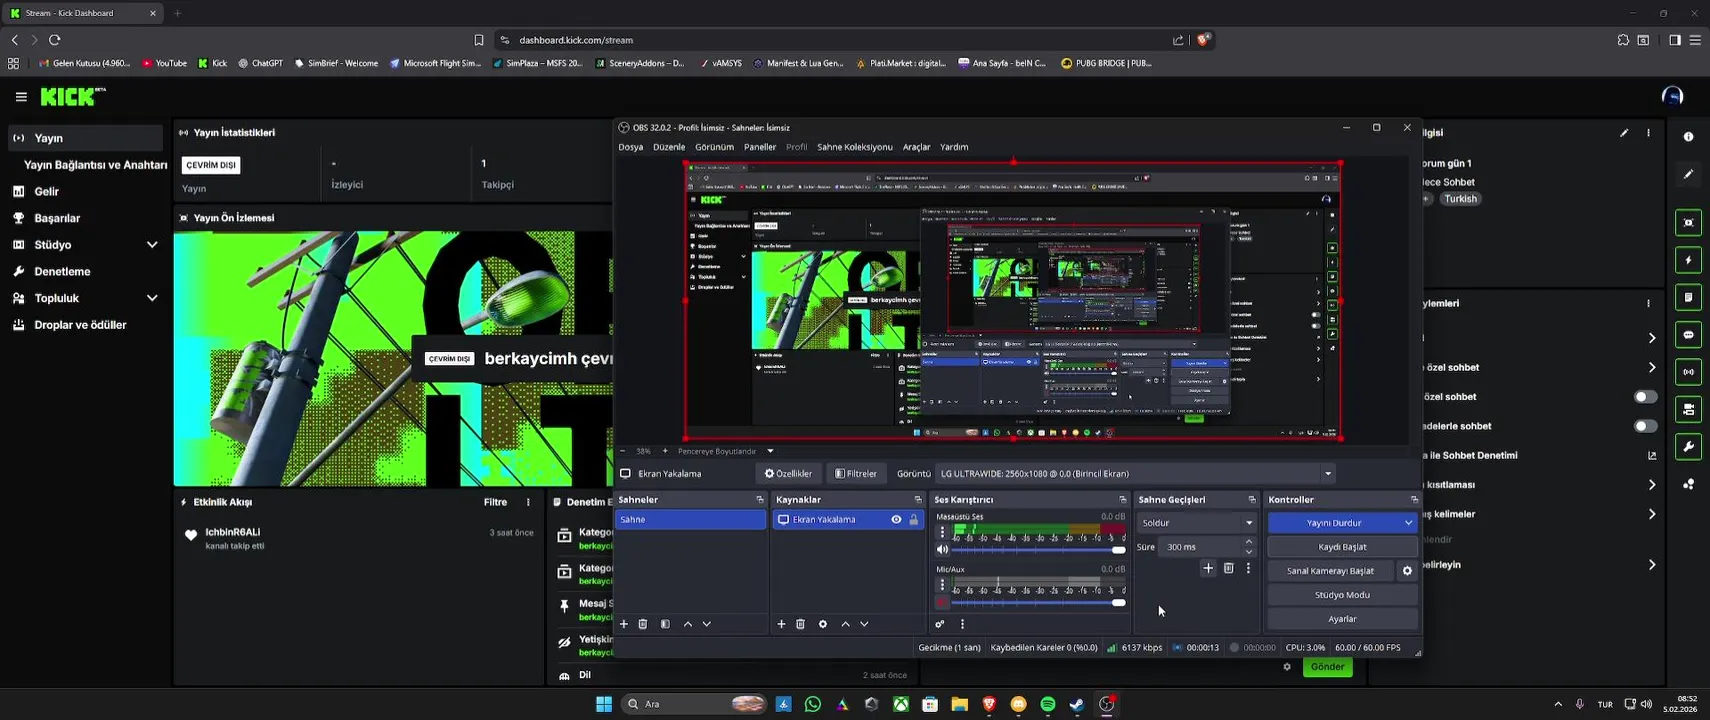Click Kick lightning quick-action icon in right rail
The height and width of the screenshot is (720, 1710).
(1688, 260)
